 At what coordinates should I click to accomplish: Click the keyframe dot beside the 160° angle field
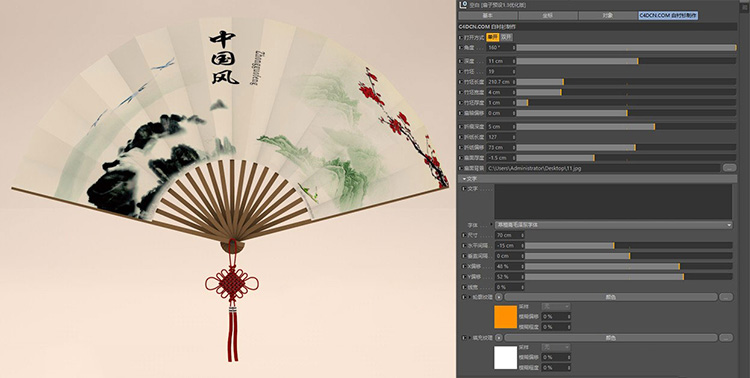tap(461, 48)
